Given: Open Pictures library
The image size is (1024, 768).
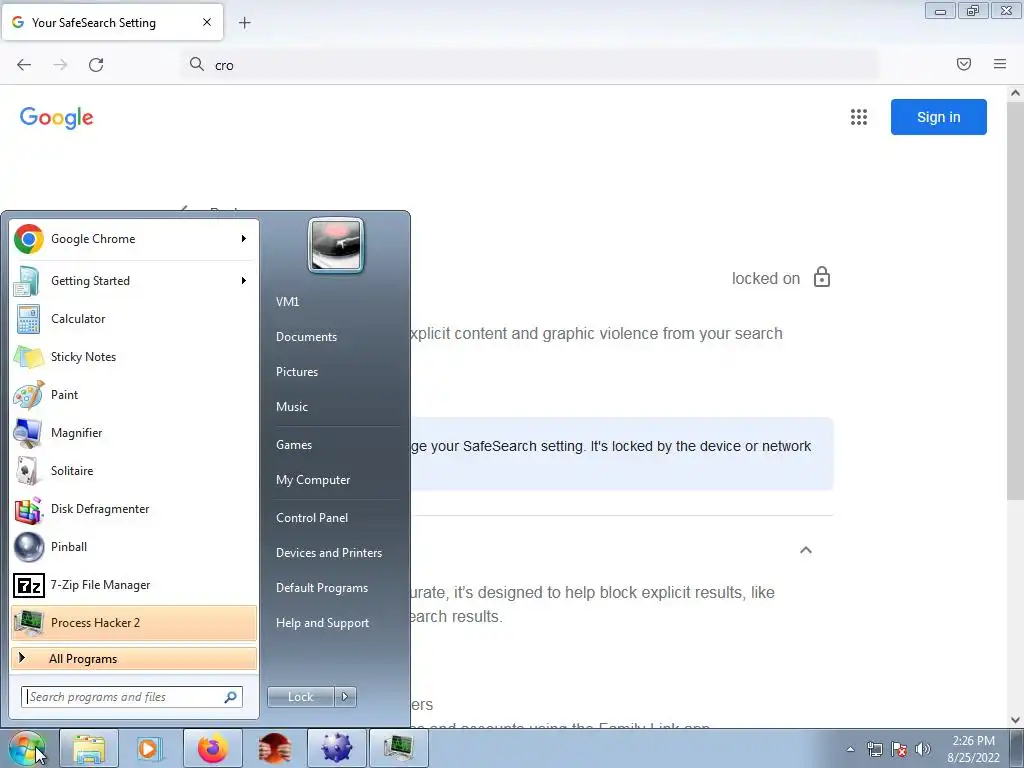Looking at the screenshot, I should [x=296, y=372].
